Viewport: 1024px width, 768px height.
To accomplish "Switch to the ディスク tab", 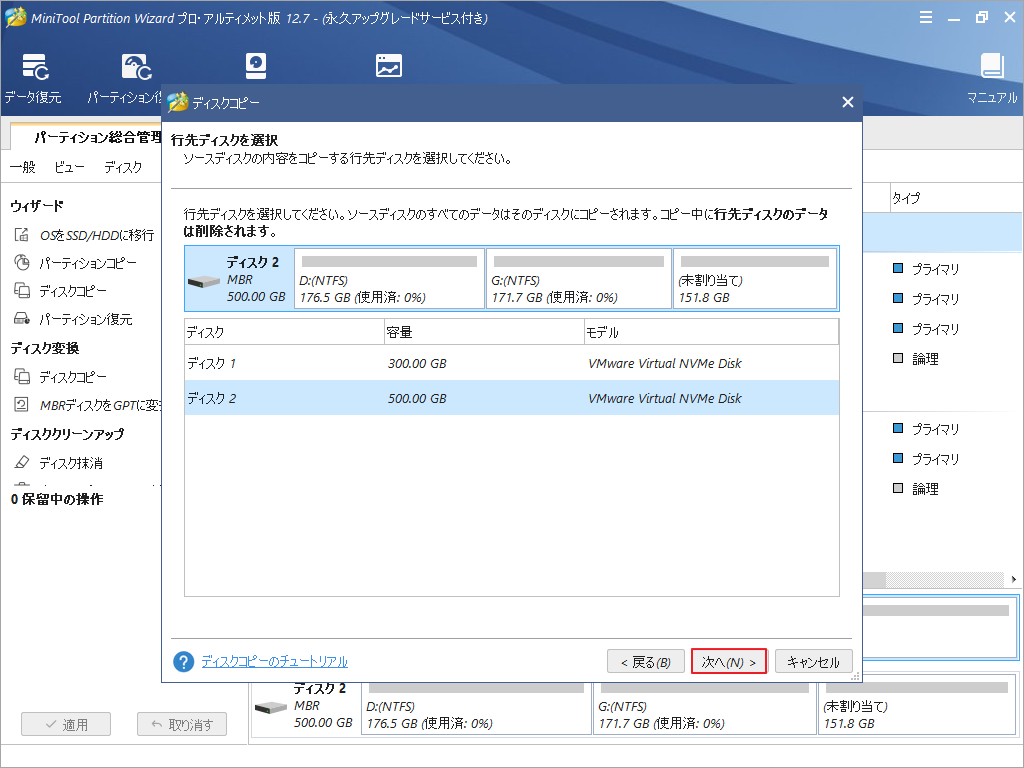I will click(x=123, y=167).
